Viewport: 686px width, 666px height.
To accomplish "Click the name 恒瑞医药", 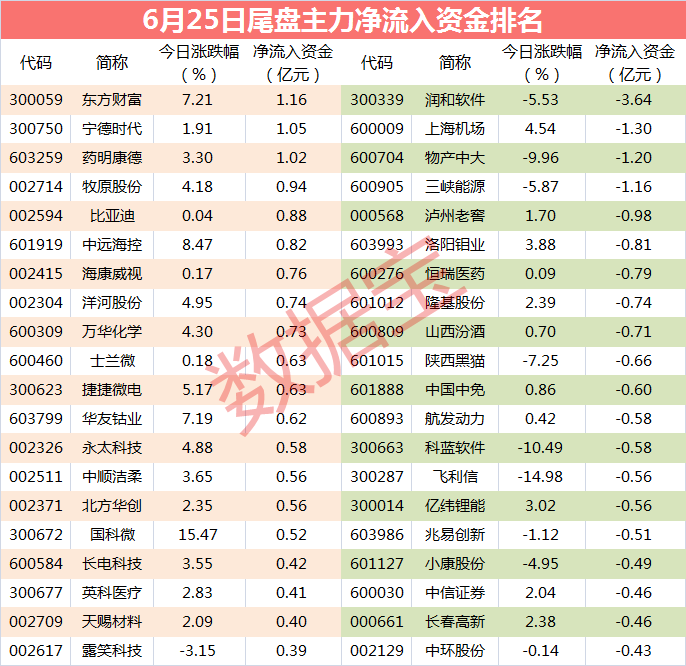I will 455,273.
